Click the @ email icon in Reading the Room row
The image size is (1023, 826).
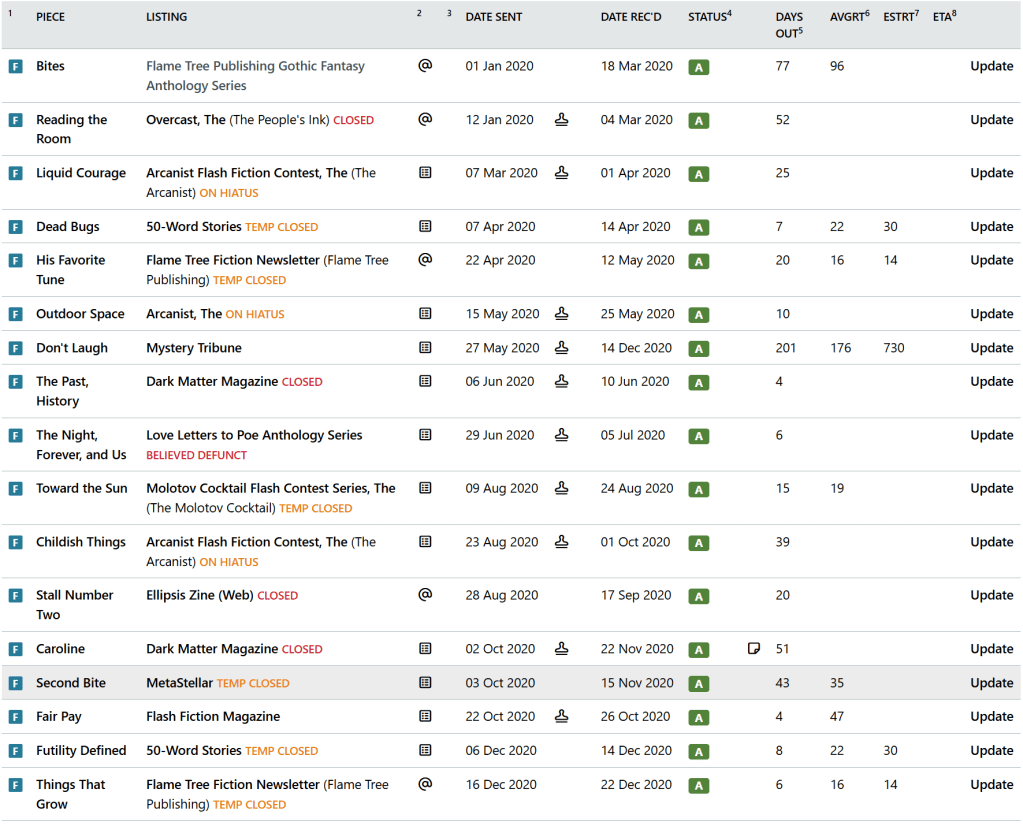425,119
